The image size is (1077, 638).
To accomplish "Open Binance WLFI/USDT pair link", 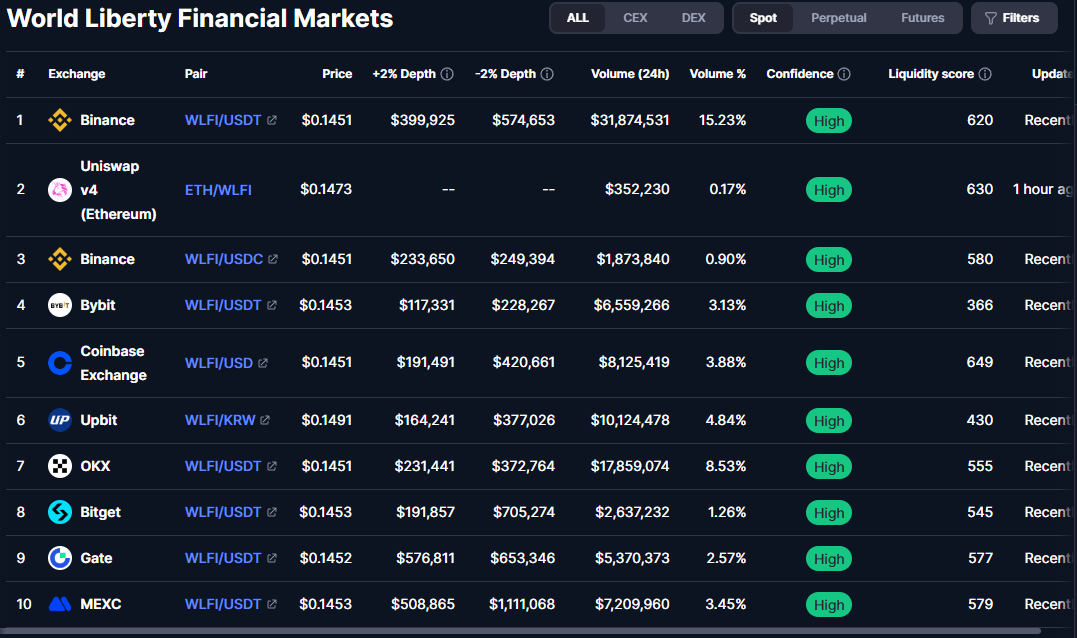I will [223, 120].
